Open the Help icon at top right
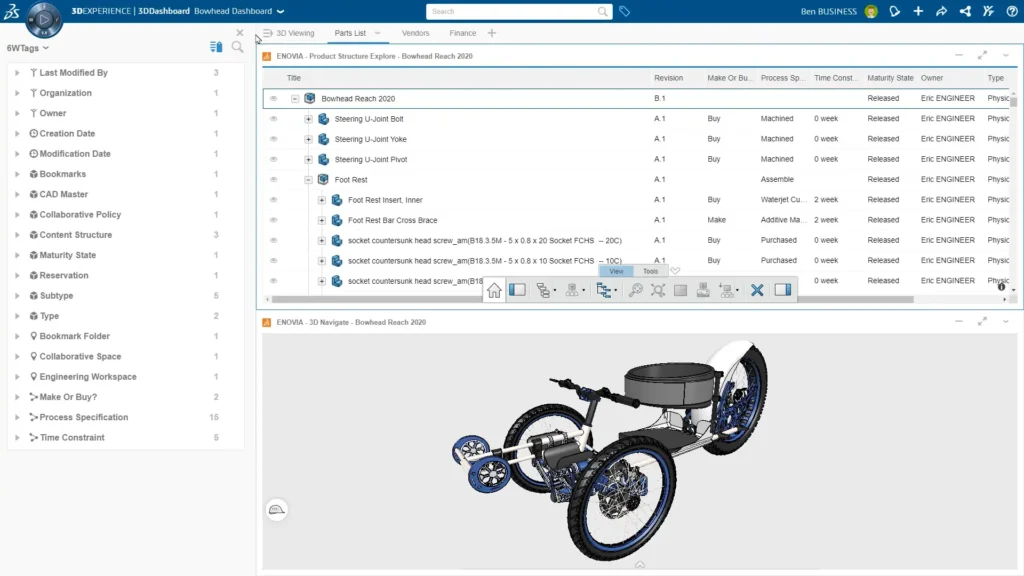The width and height of the screenshot is (1024, 576). pos(1012,11)
